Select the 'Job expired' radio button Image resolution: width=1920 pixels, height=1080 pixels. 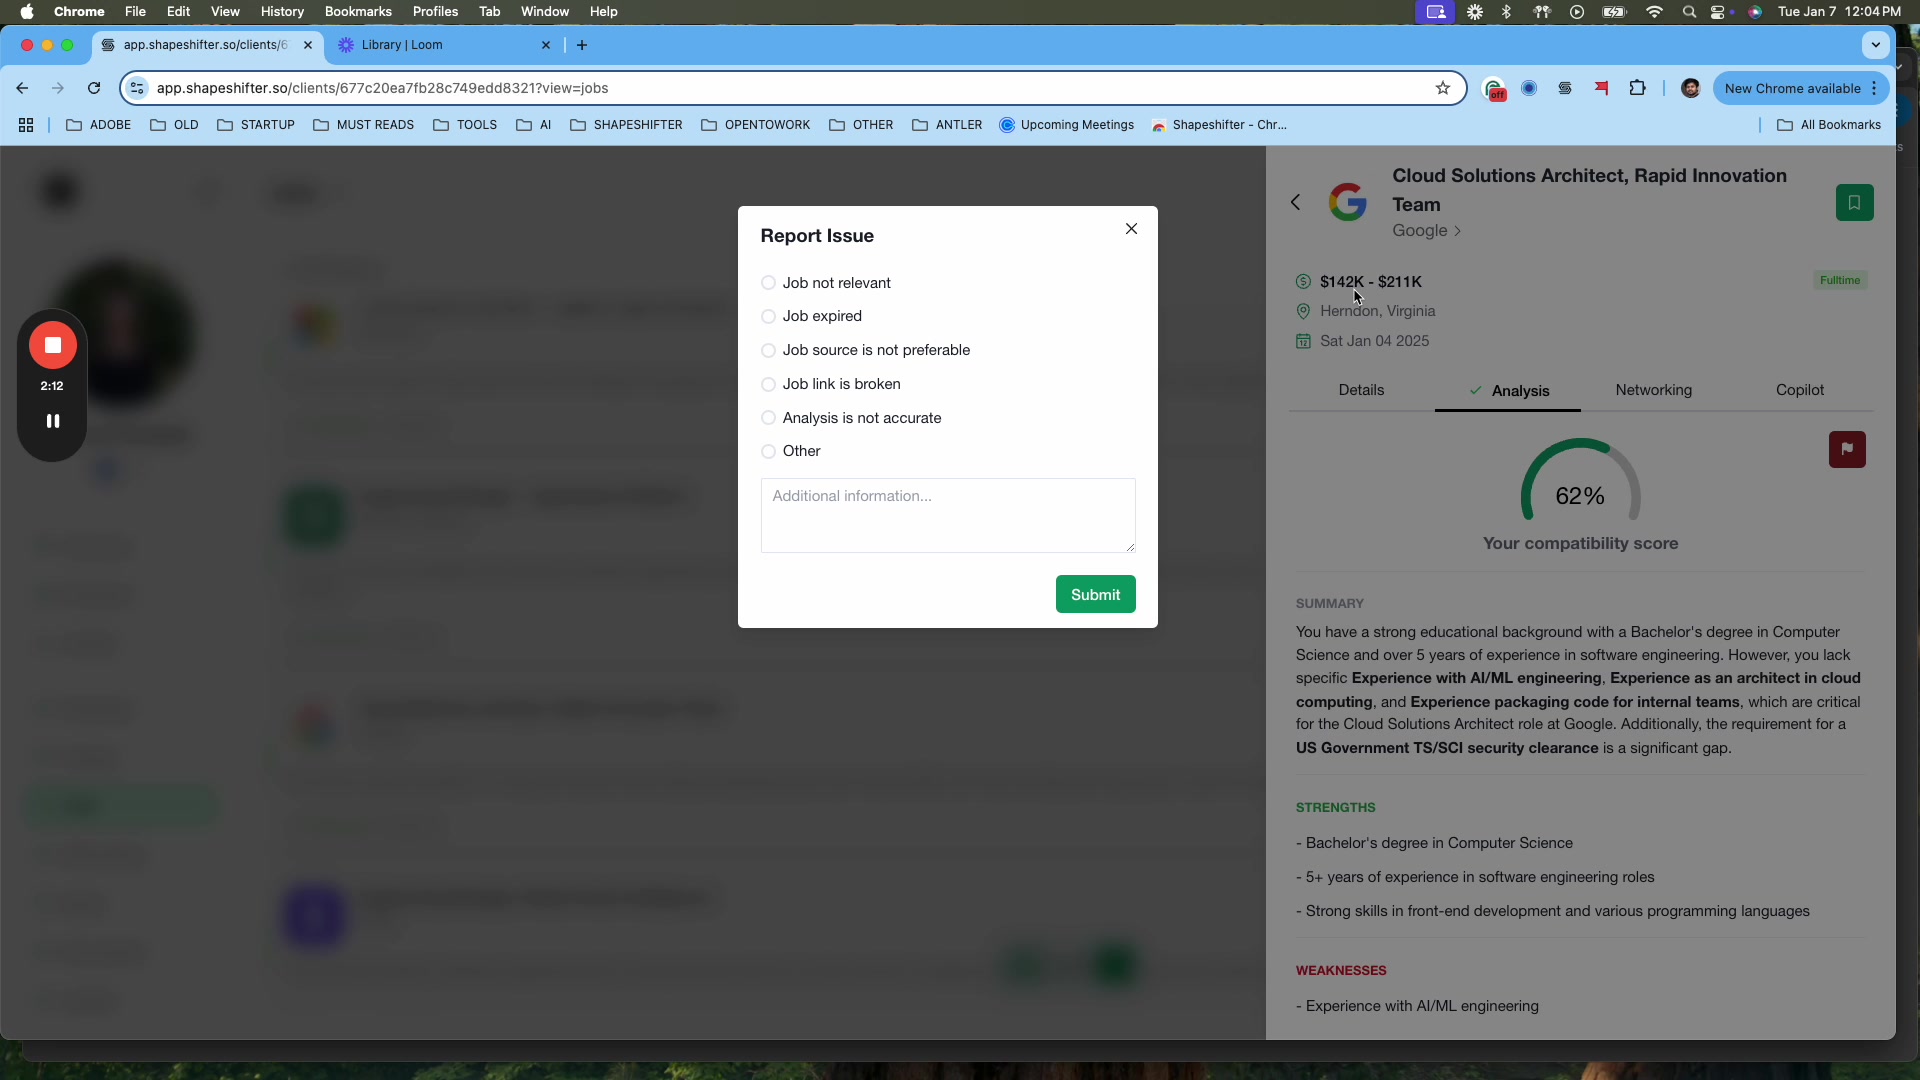pos(769,316)
